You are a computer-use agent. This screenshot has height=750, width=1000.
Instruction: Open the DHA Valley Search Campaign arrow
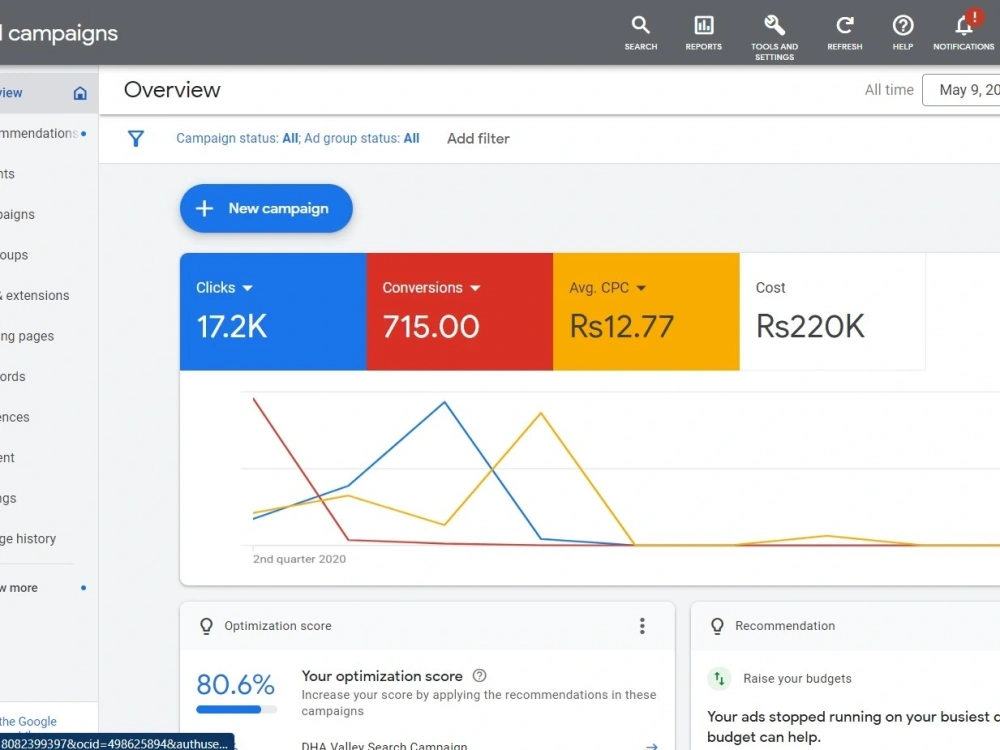652,746
